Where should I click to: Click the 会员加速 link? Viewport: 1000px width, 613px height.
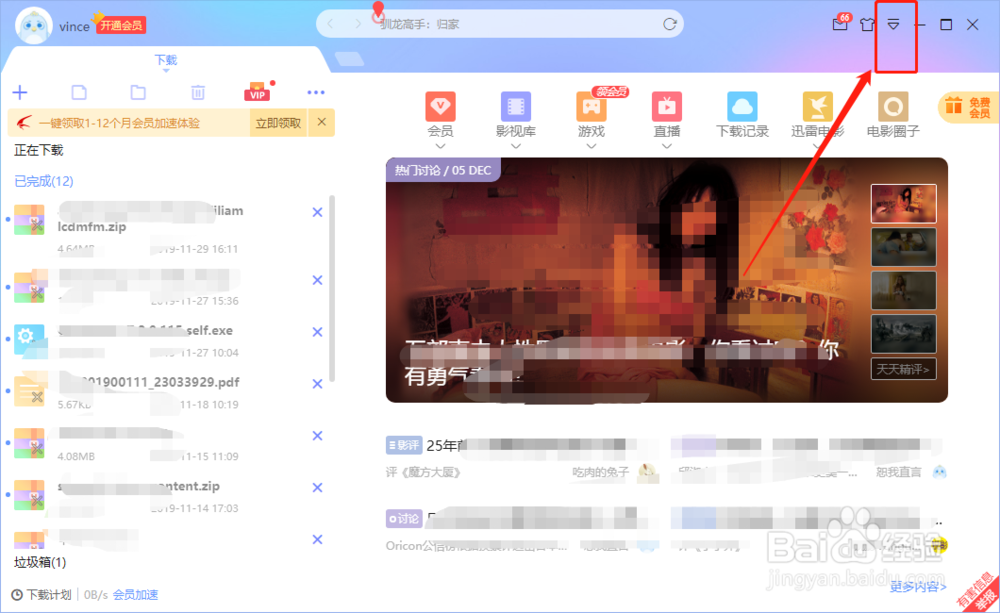tap(135, 595)
